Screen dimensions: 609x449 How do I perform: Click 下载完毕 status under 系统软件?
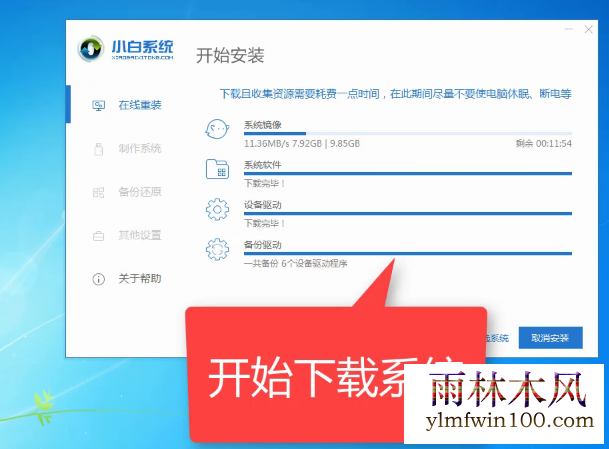tap(264, 183)
